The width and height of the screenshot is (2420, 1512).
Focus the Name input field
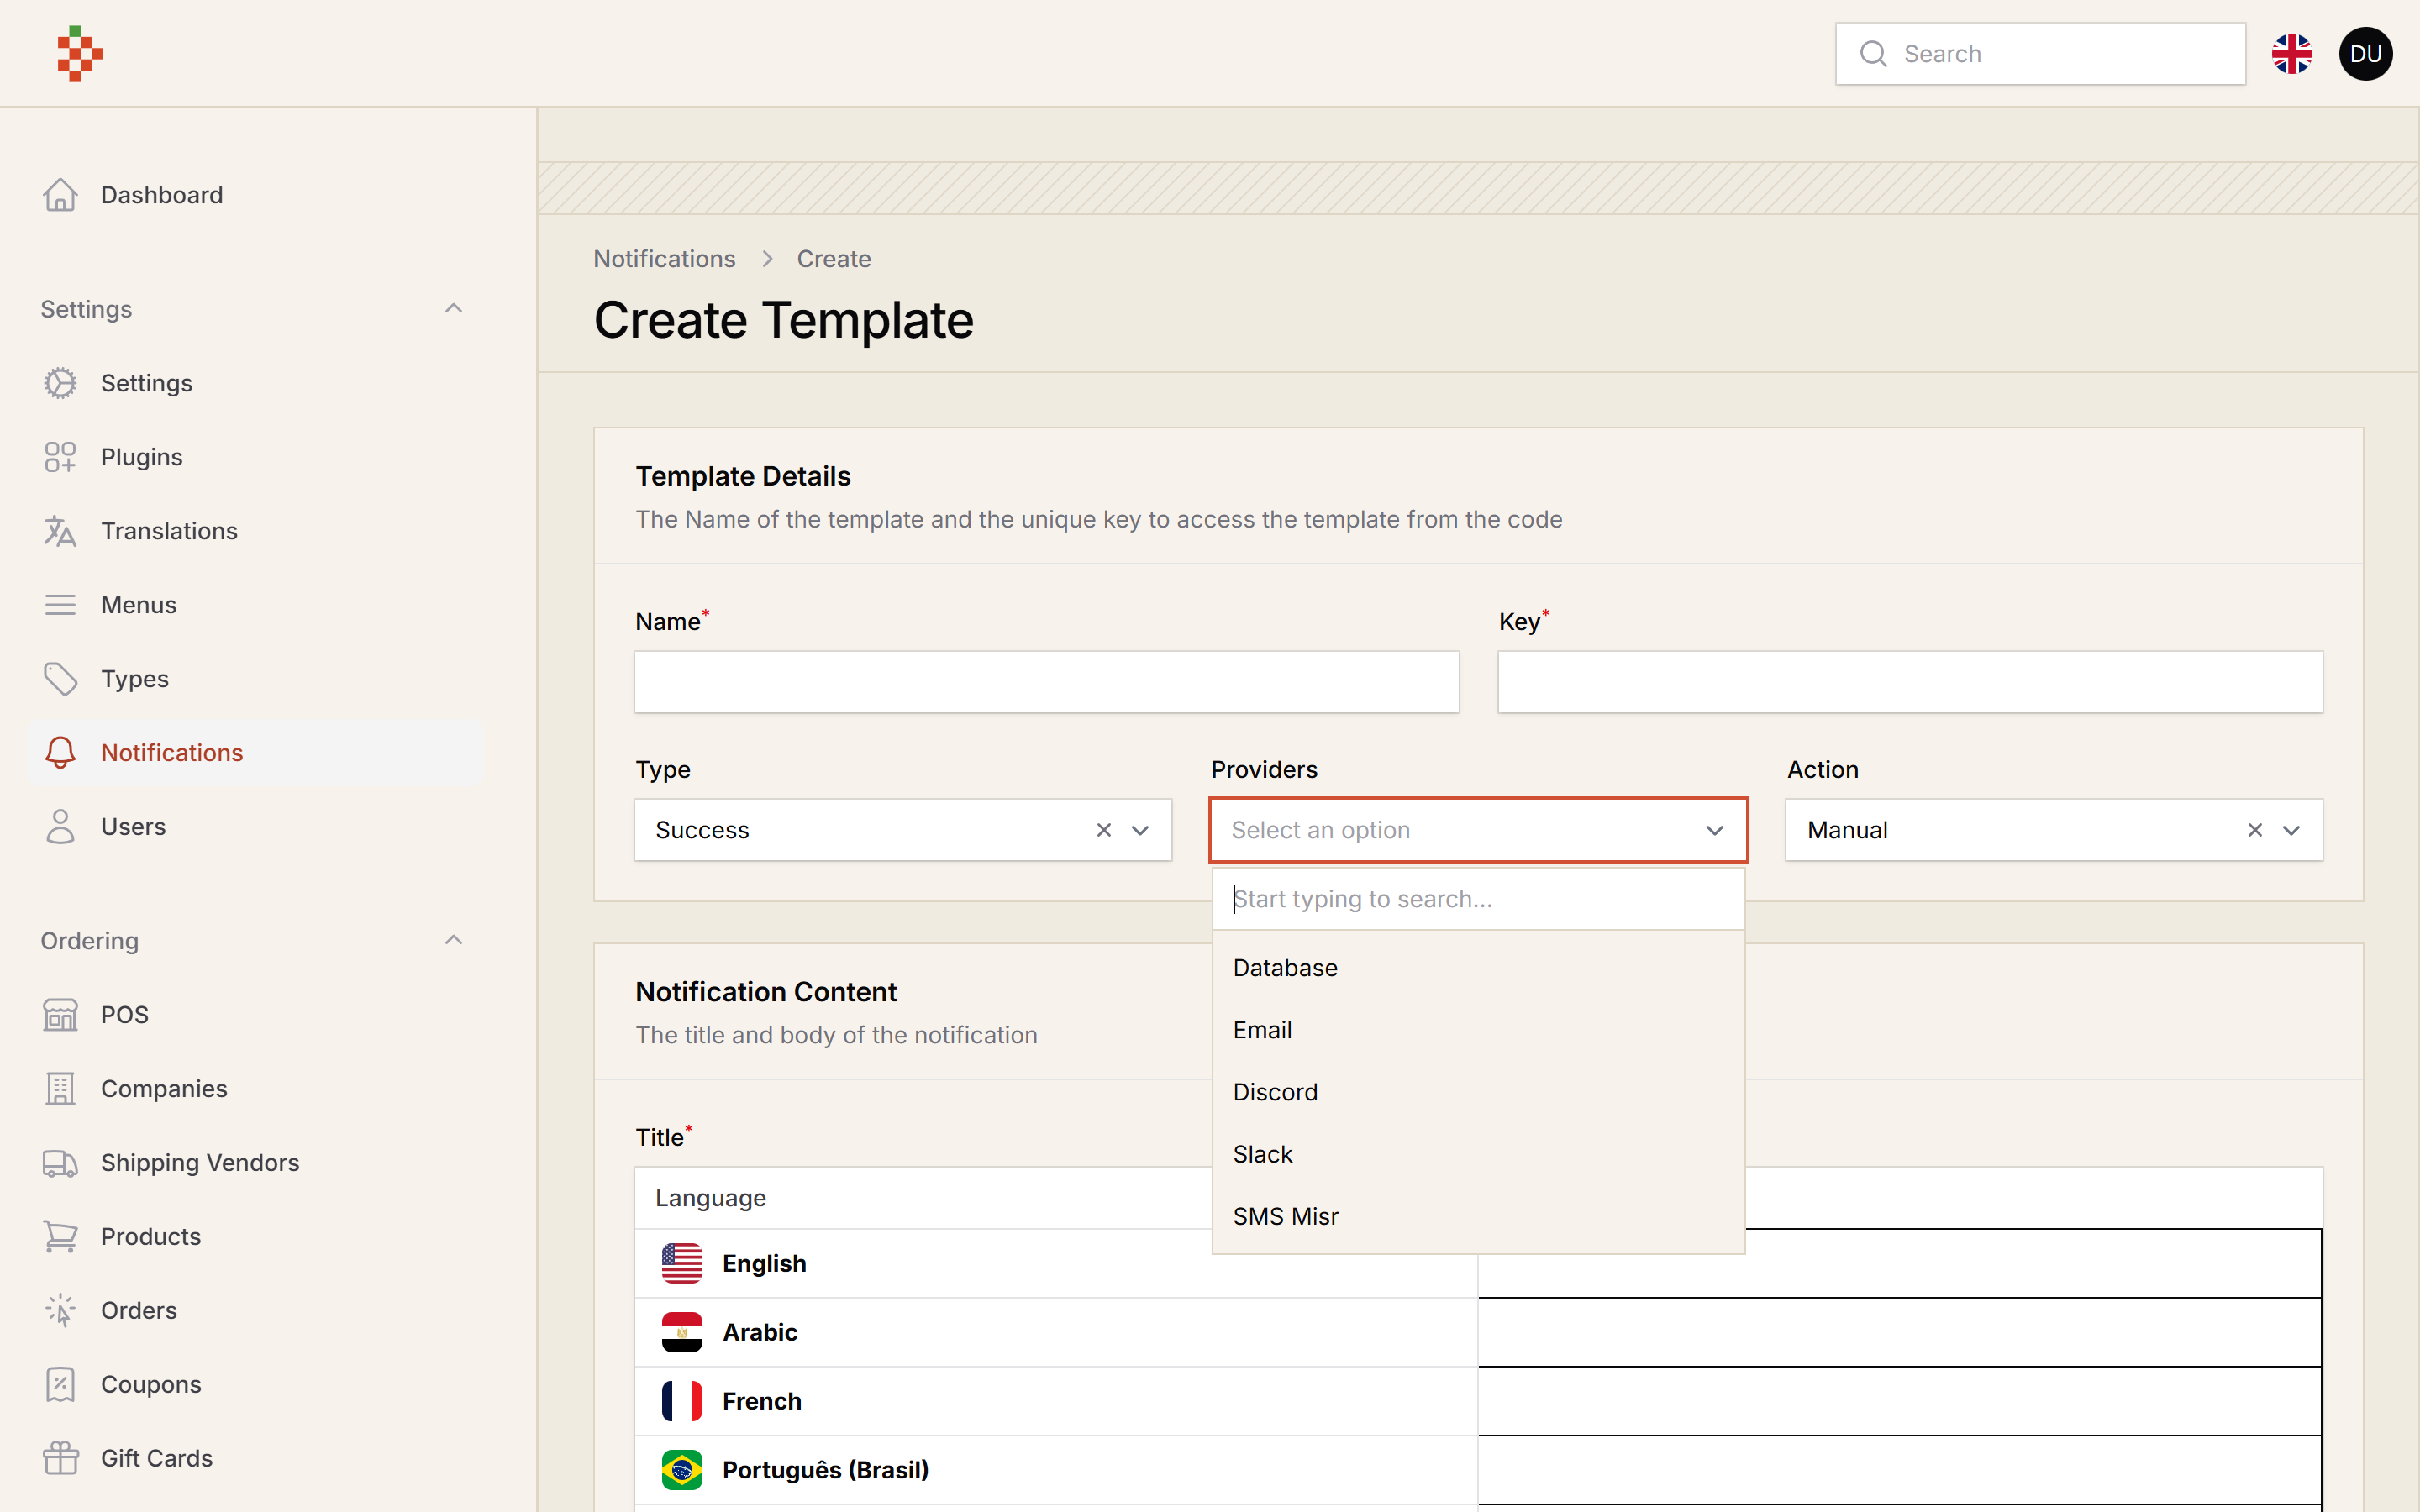click(x=1046, y=682)
